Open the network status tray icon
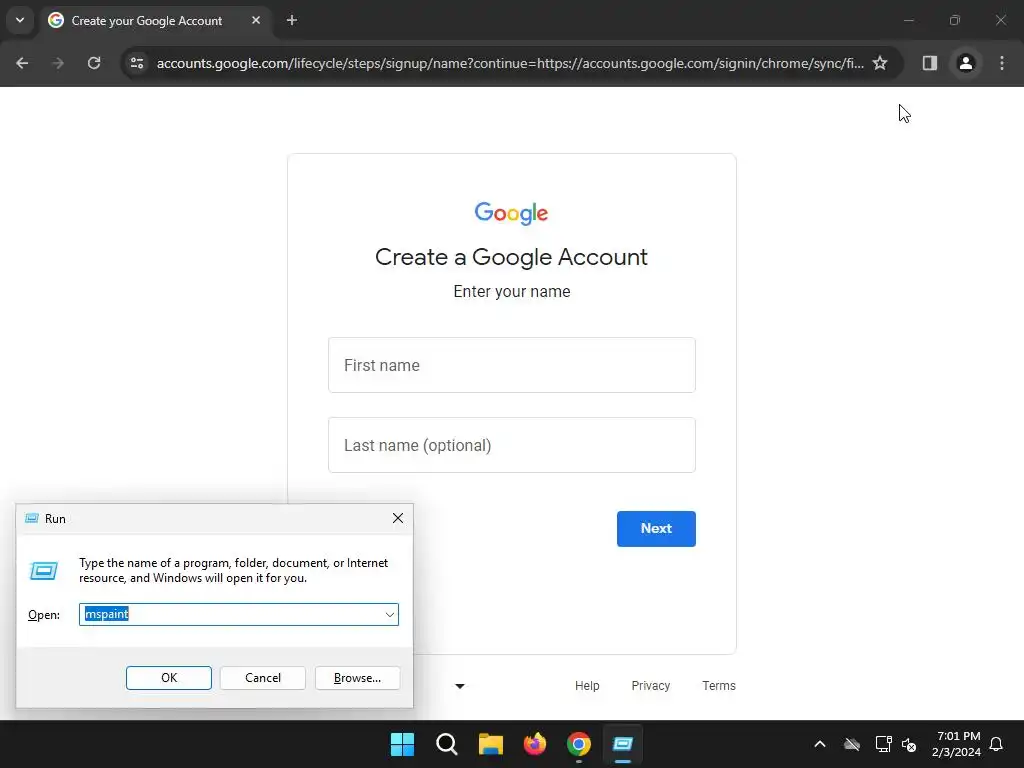Screen dimensions: 1024x768 pos(883,744)
